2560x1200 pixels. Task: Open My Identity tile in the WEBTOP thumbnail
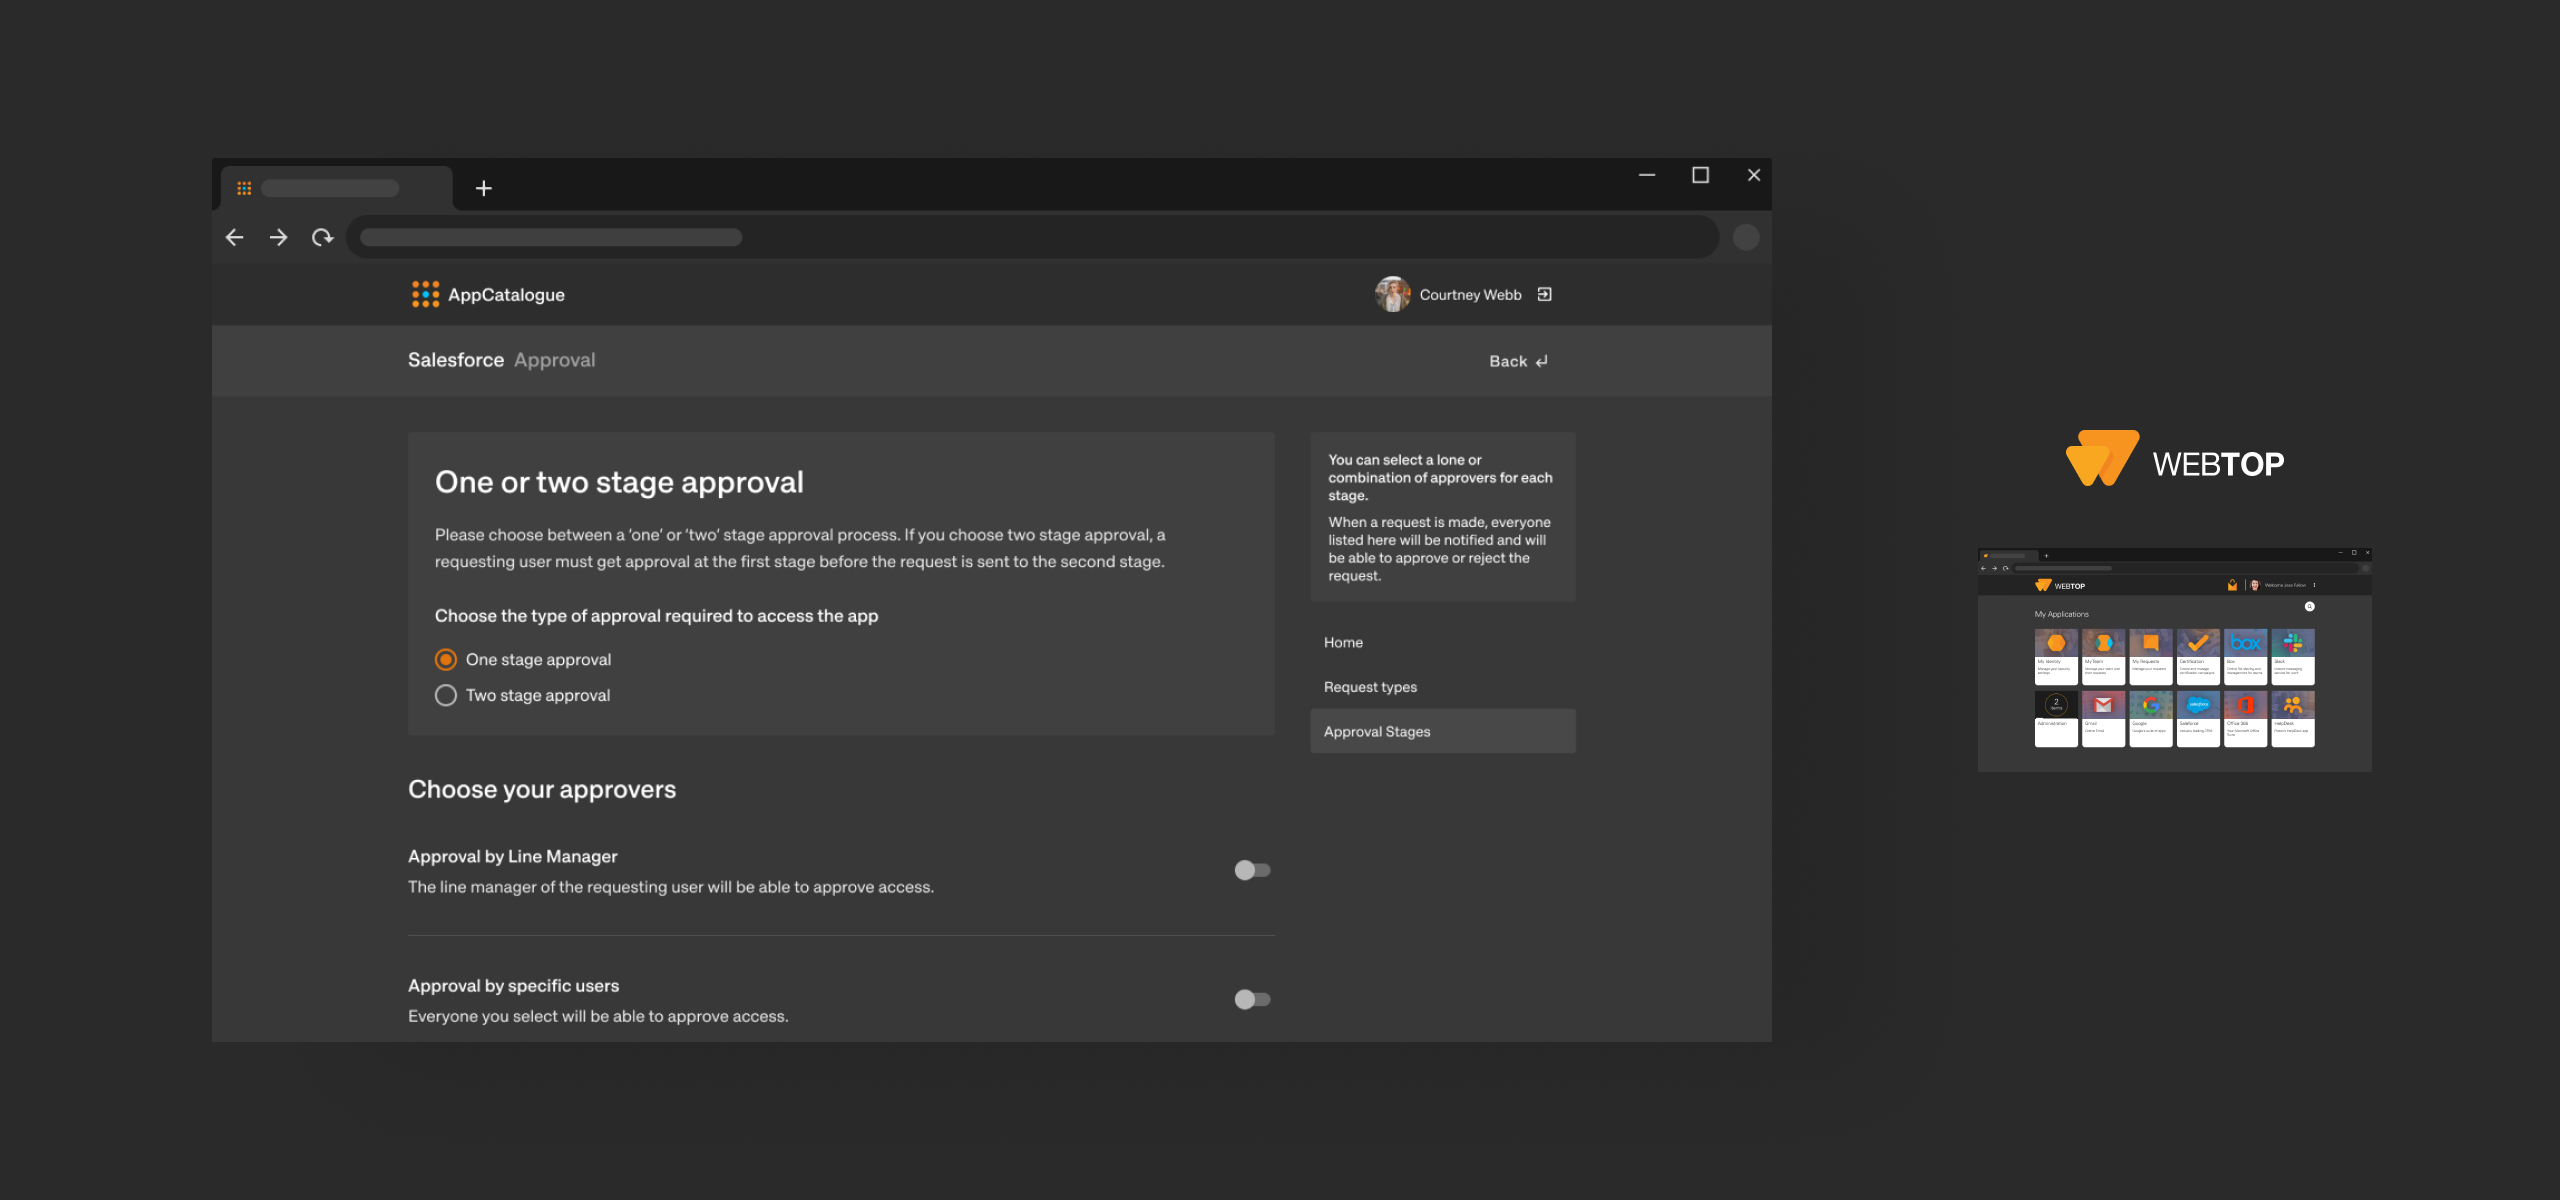click(x=2056, y=657)
